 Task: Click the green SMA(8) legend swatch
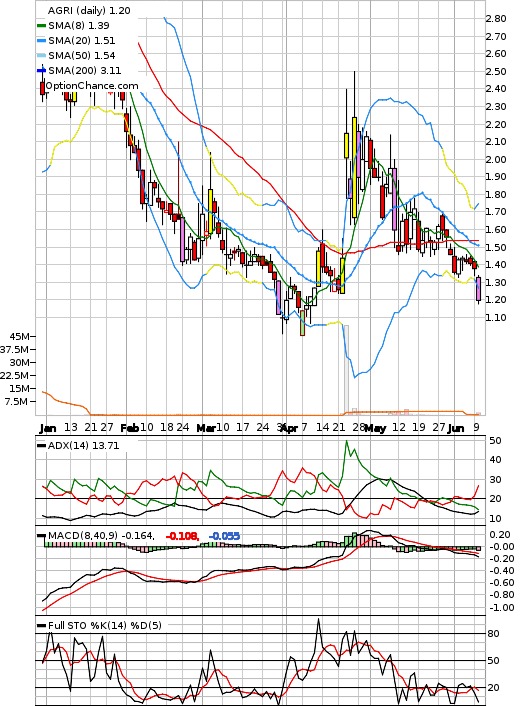pyautogui.click(x=41, y=26)
